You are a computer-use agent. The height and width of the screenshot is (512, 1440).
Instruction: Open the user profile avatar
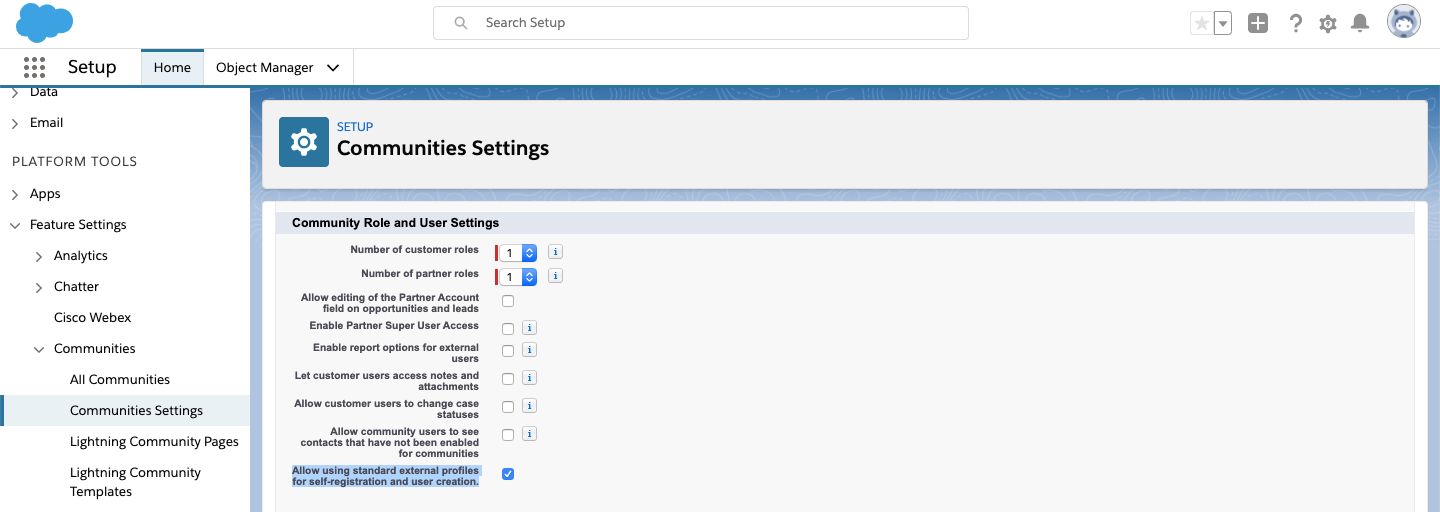1403,22
